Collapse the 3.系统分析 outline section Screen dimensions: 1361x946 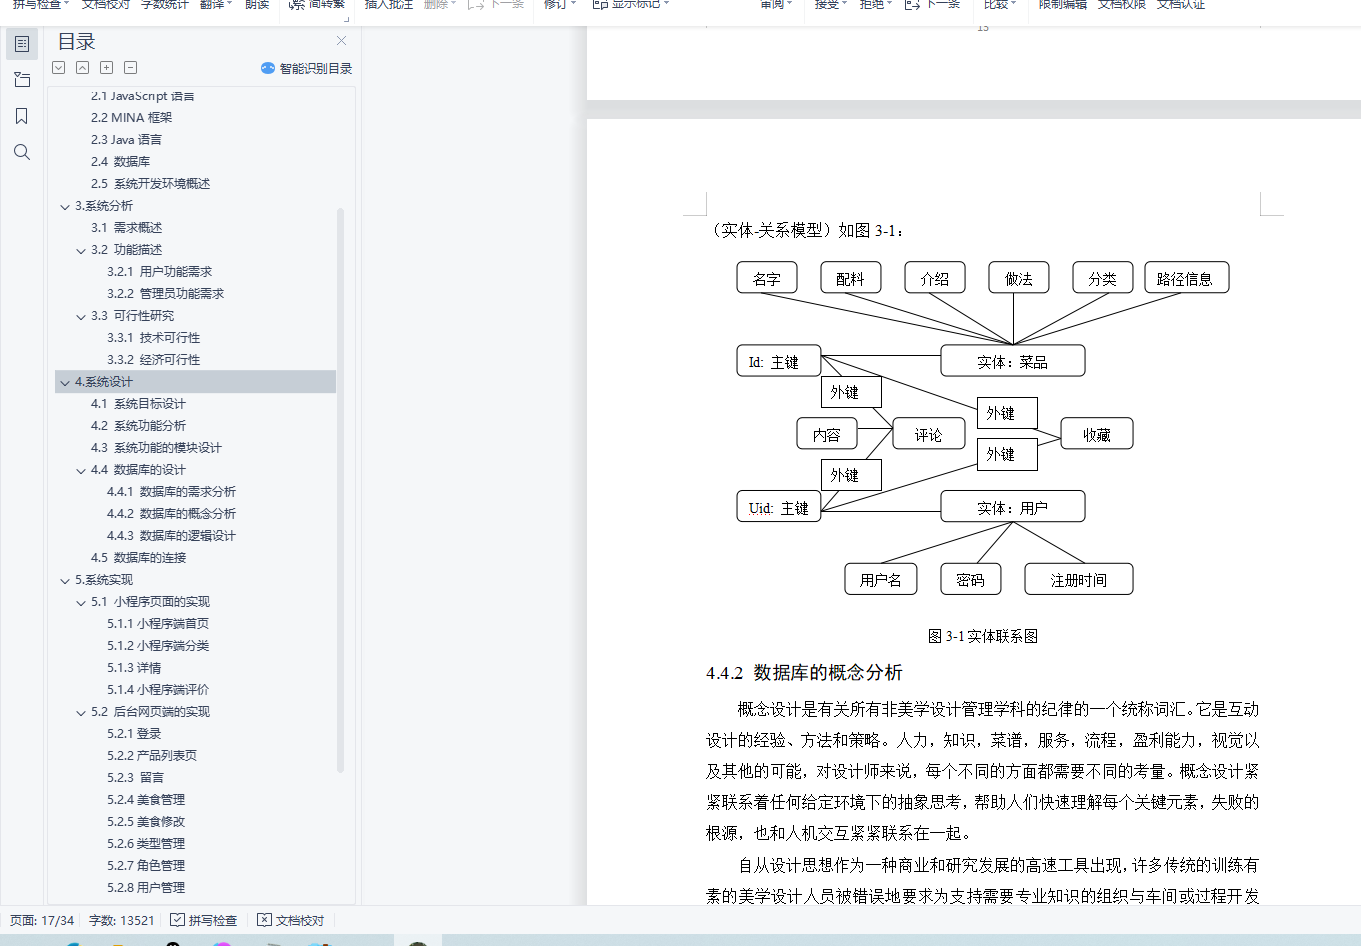pyautogui.click(x=66, y=207)
